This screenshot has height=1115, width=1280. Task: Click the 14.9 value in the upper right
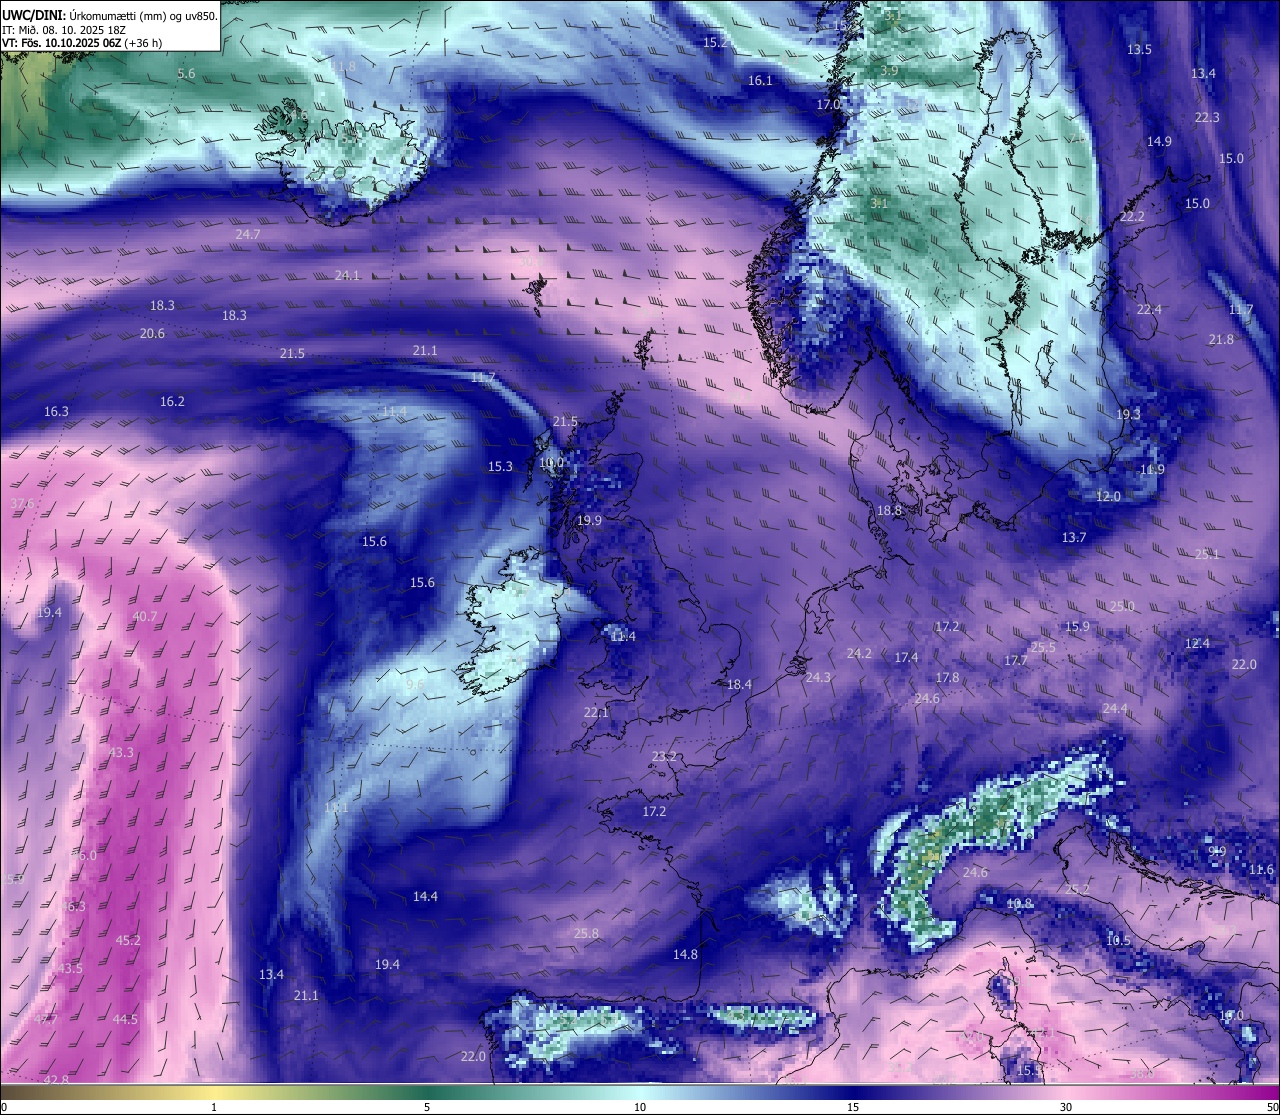[x=1159, y=142]
